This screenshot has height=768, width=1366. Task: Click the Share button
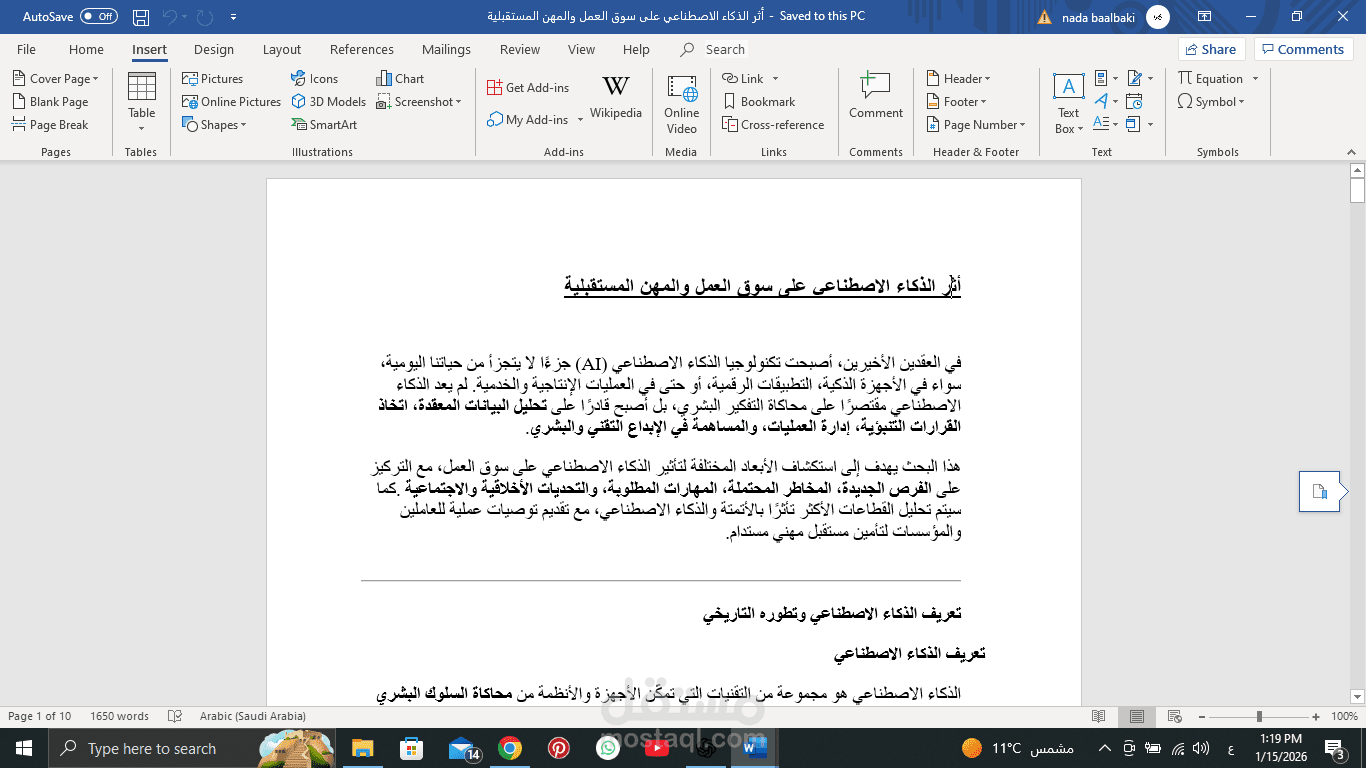click(1211, 49)
